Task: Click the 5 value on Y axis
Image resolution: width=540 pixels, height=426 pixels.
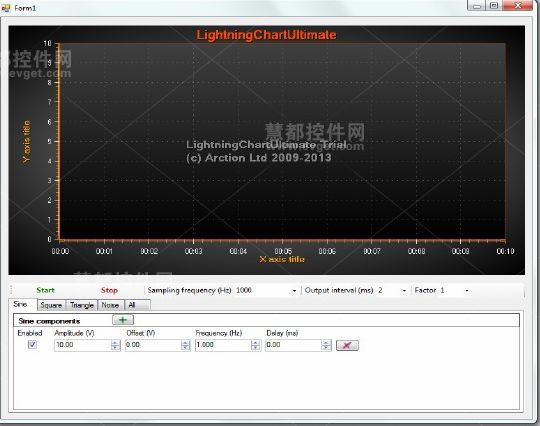Action: (x=49, y=142)
